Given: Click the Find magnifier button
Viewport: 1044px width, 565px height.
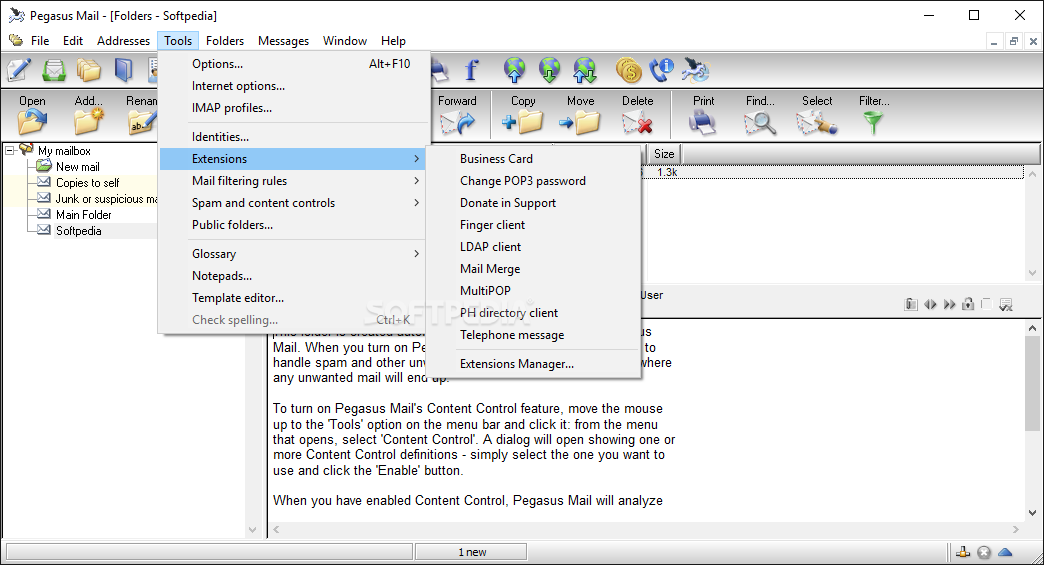Looking at the screenshot, I should pos(760,114).
